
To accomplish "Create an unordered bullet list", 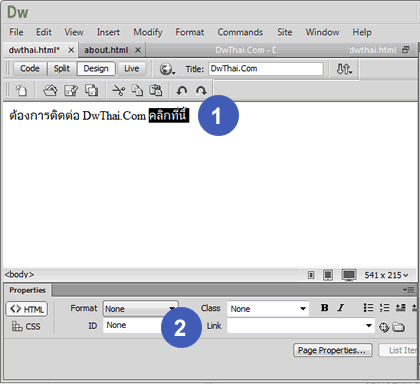I will 368,307.
